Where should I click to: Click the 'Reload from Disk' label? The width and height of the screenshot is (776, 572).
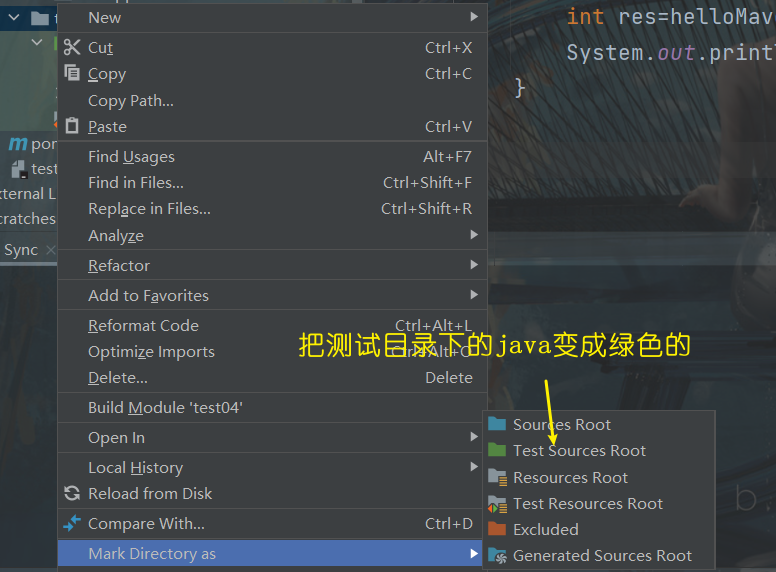150,493
